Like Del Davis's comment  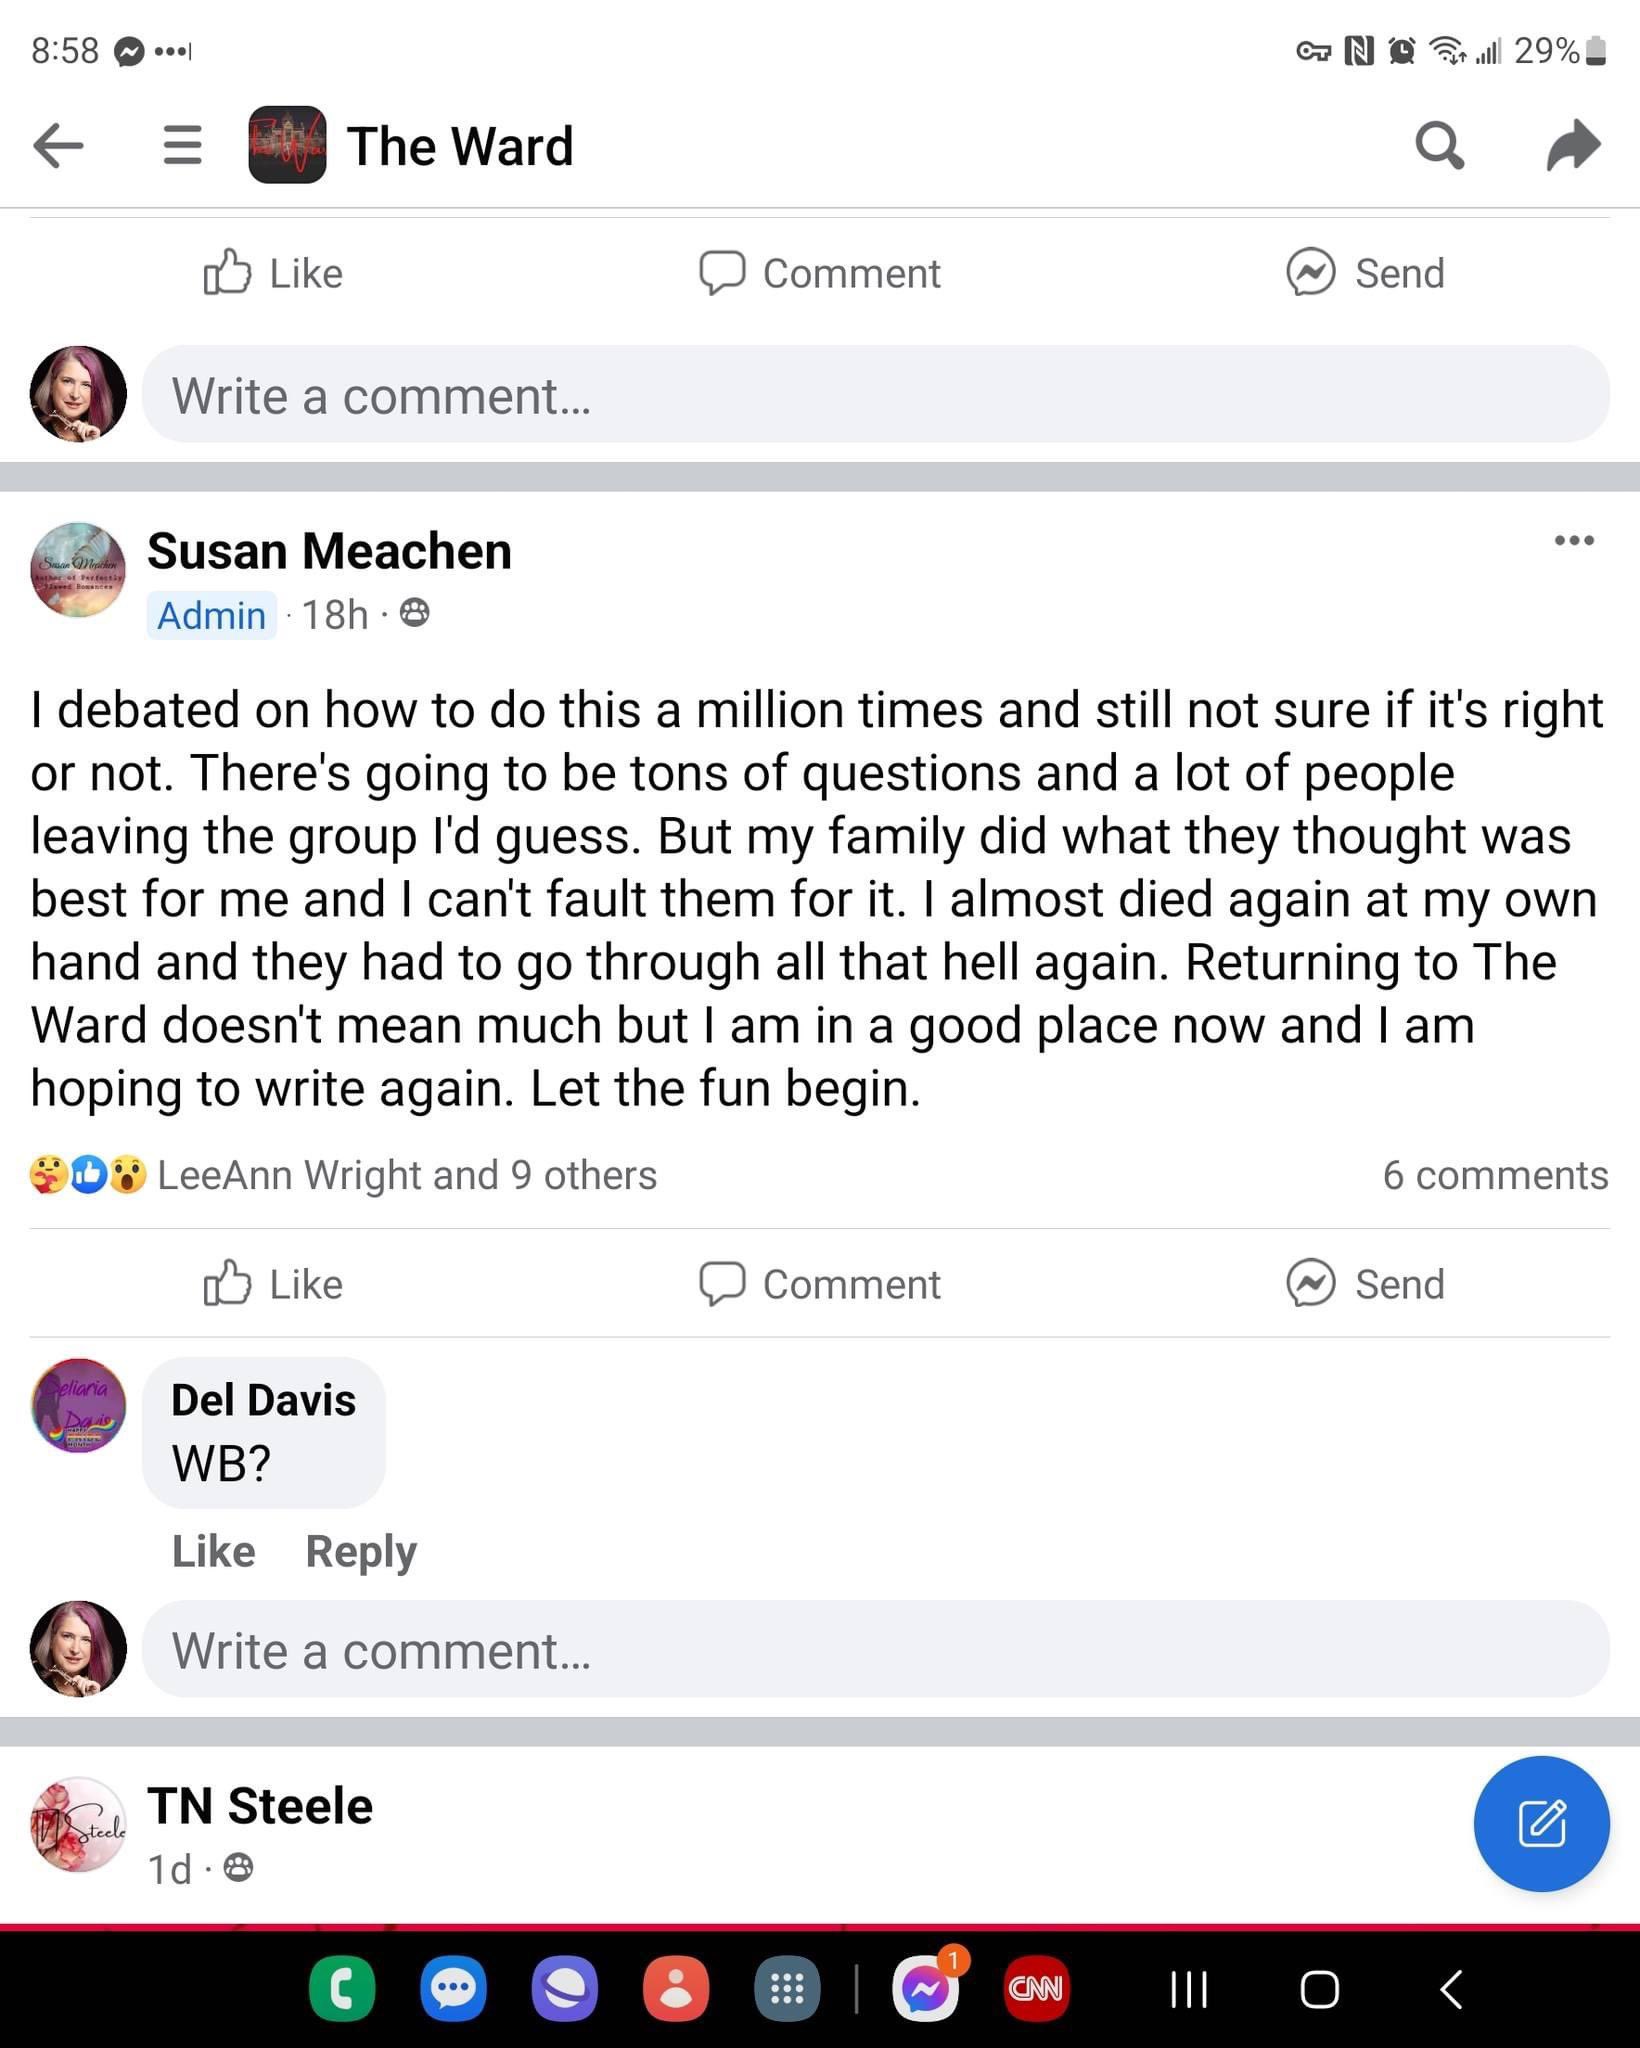pyautogui.click(x=213, y=1551)
